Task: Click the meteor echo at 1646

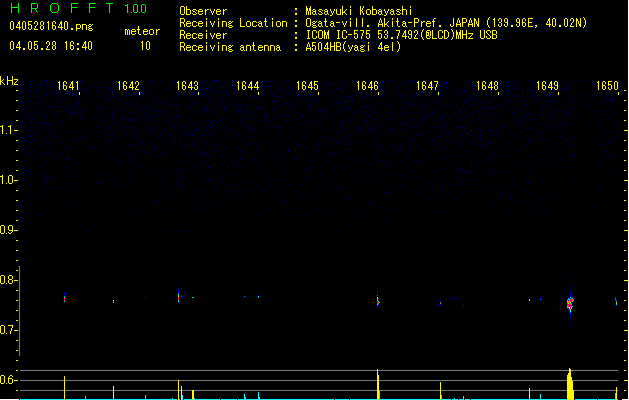Action: tap(377, 301)
